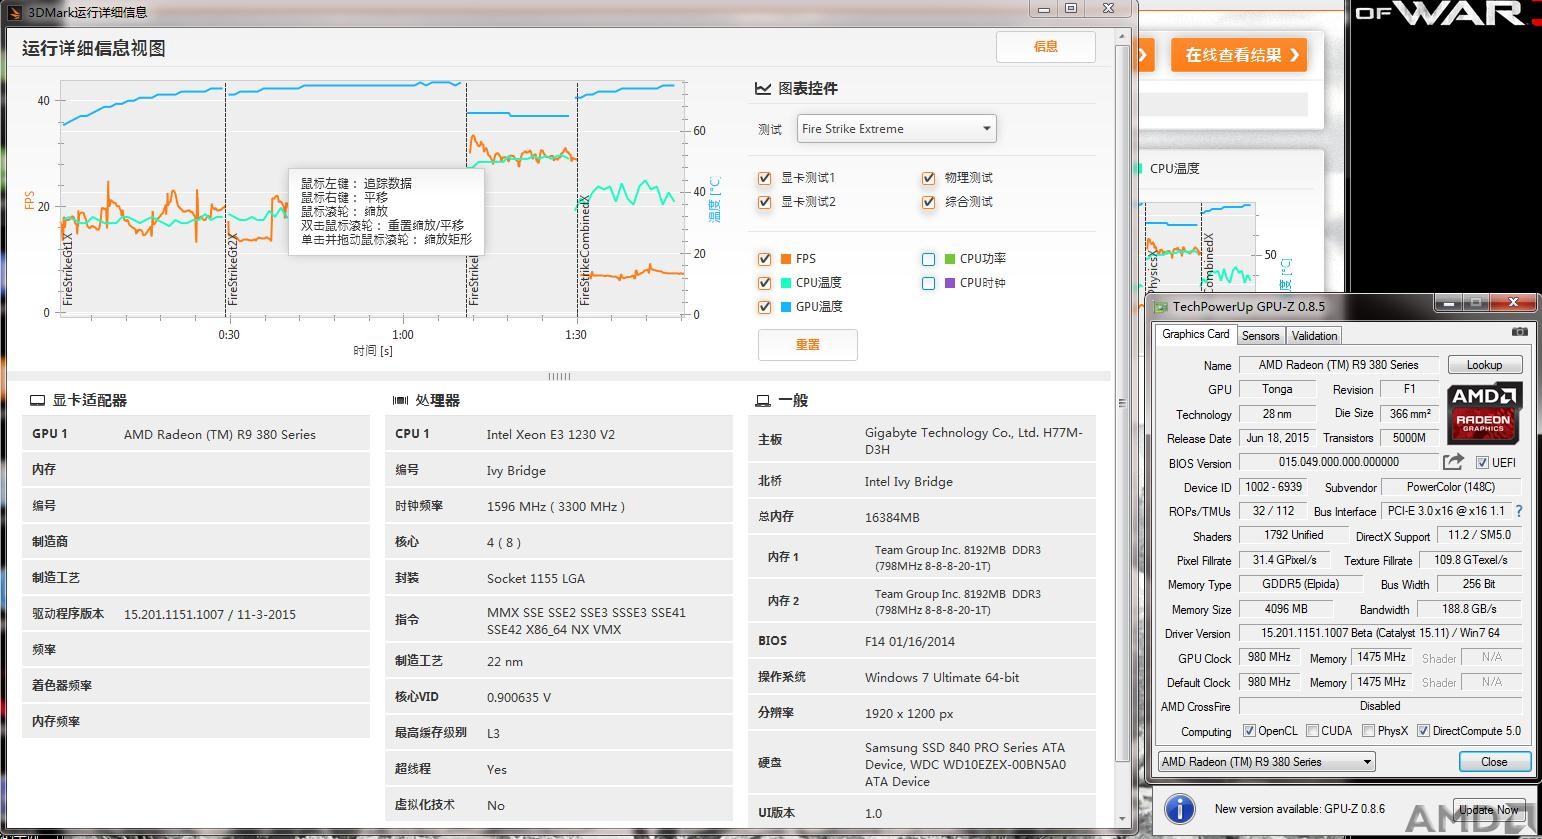Toggle combined test (综合测试) checkbox
Image resolution: width=1542 pixels, height=839 pixels.
coord(929,202)
